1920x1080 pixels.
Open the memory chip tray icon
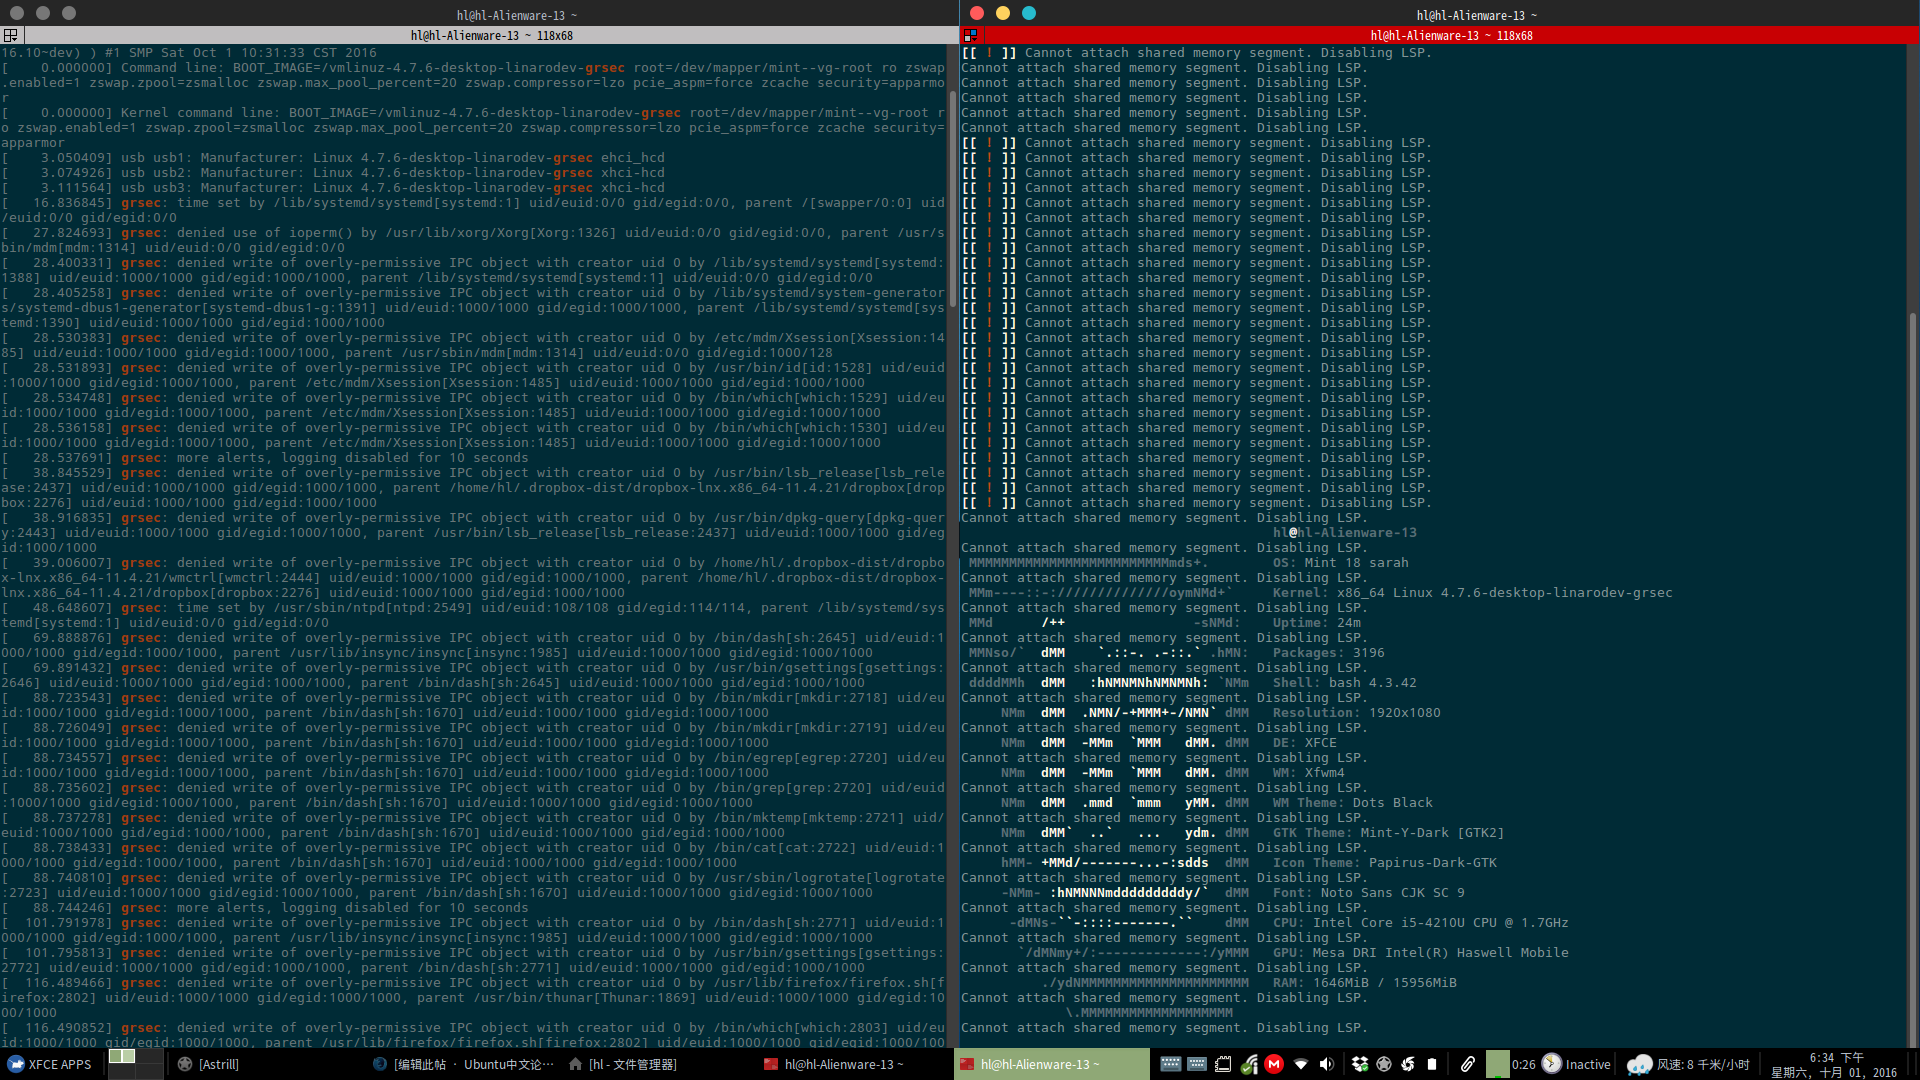pyautogui.click(x=1222, y=1064)
